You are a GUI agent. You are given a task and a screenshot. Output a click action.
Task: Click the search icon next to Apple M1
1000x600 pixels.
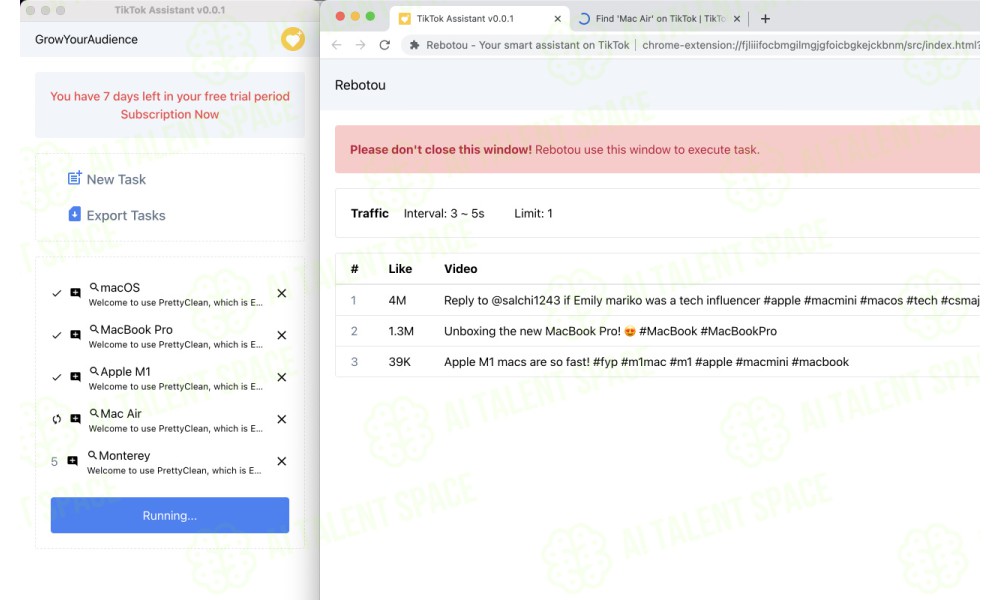(x=94, y=371)
